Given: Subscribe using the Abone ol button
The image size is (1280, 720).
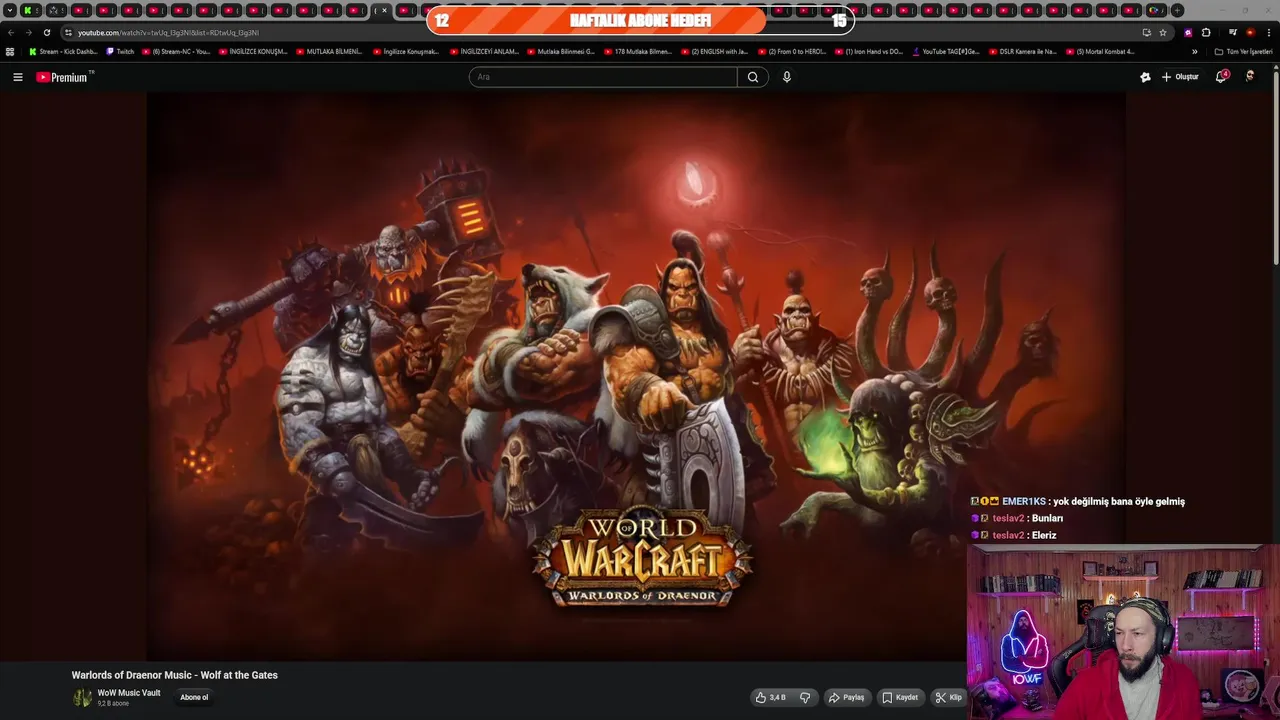Looking at the screenshot, I should click(194, 697).
